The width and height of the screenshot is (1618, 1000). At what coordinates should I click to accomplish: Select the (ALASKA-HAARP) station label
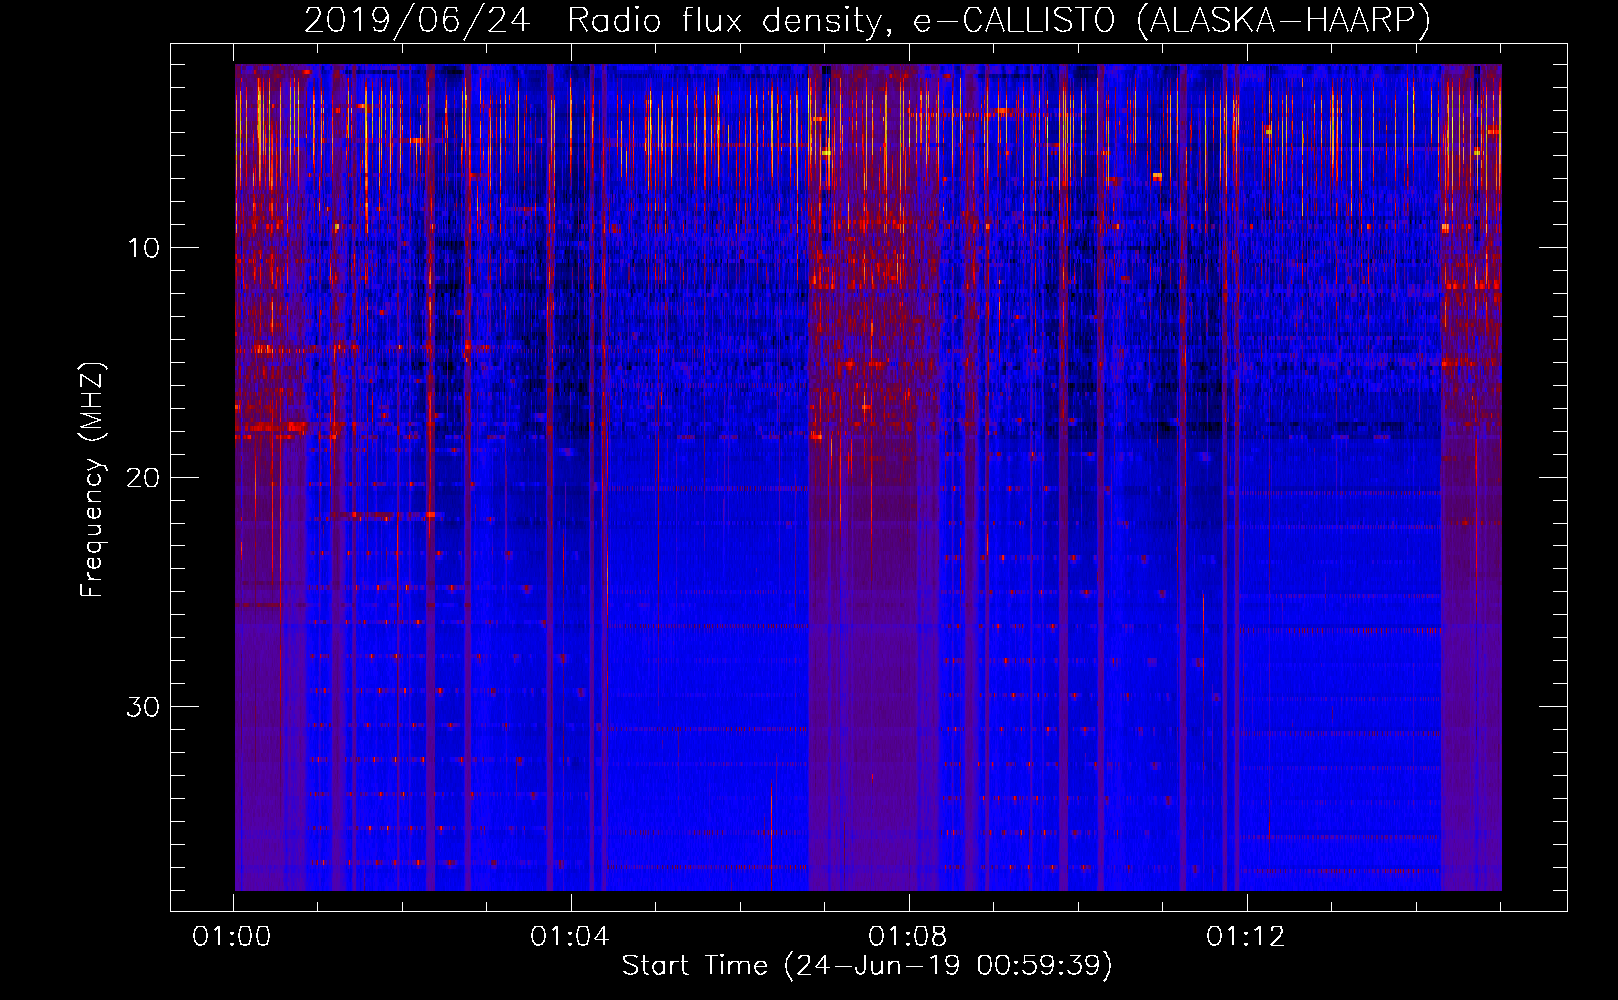pyautogui.click(x=1283, y=20)
